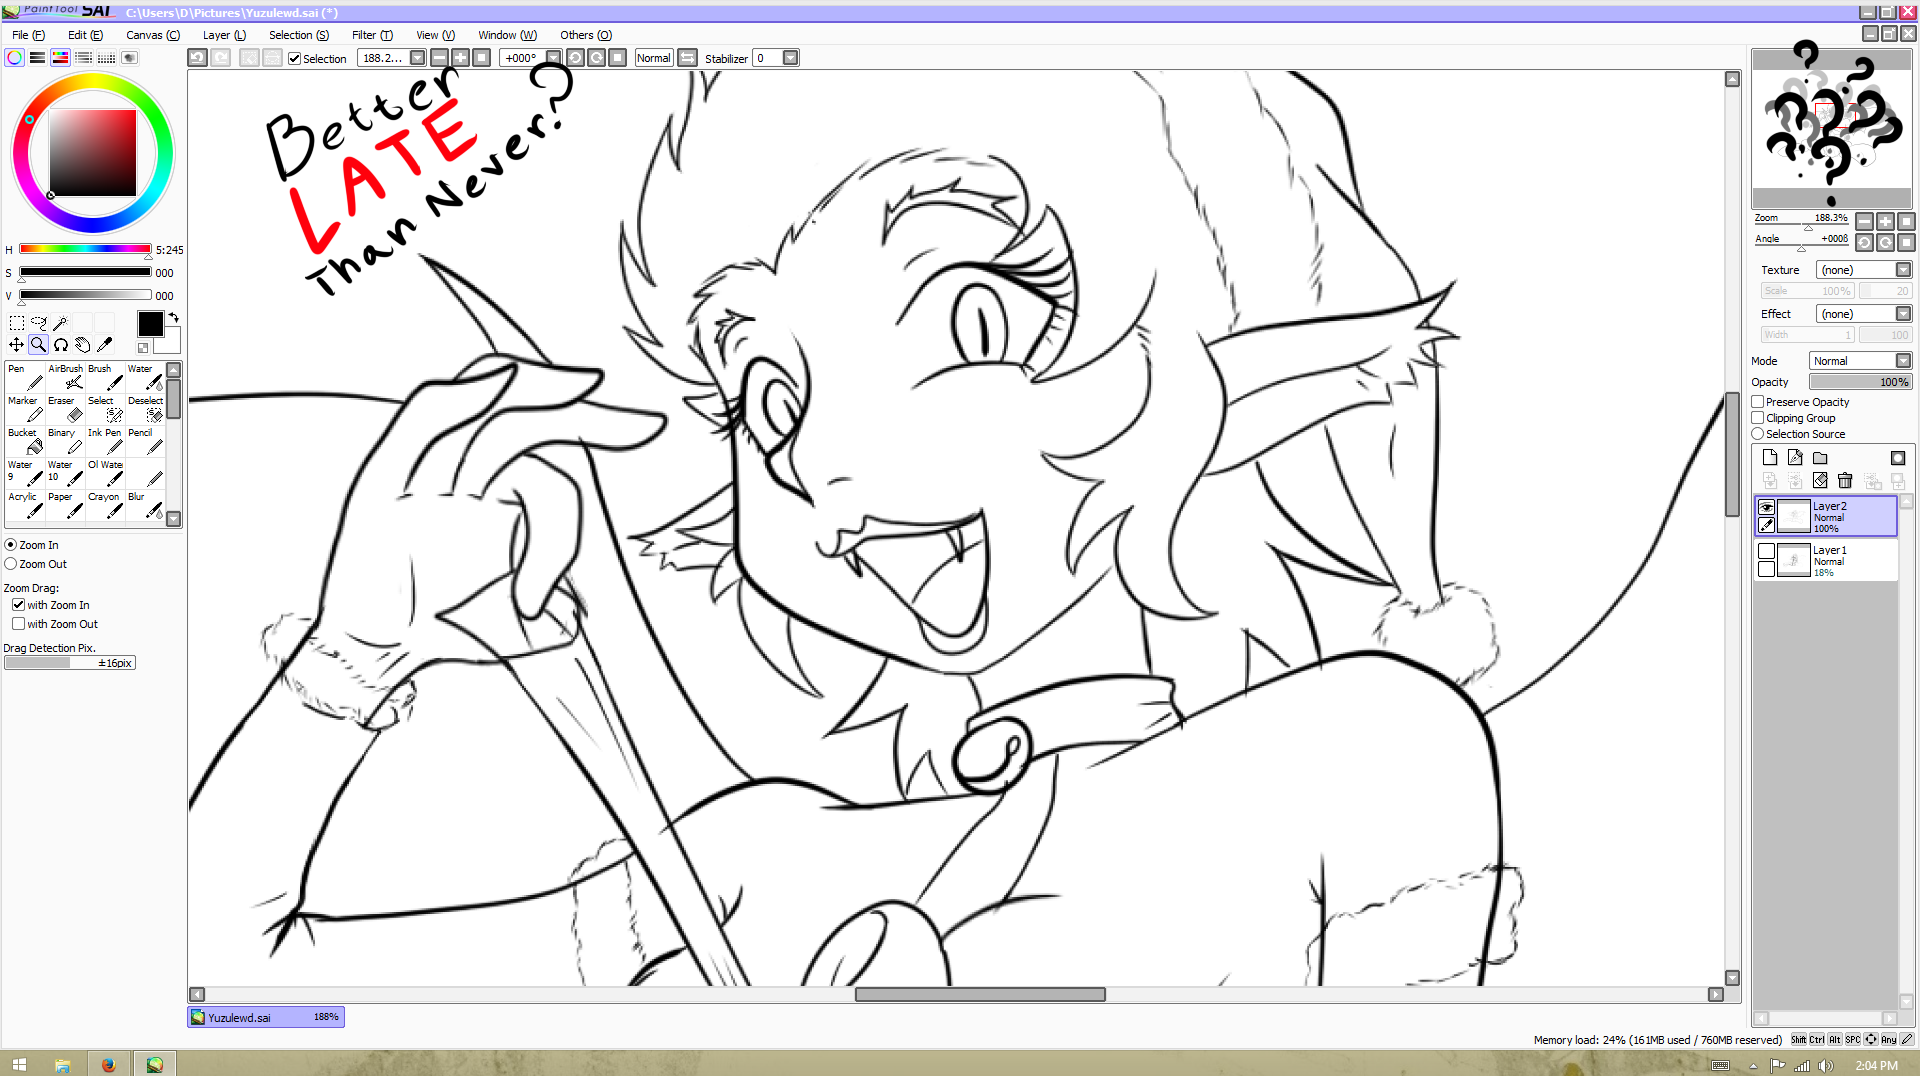1920x1076 pixels.
Task: Select the Eyedropper color picker tool
Action: pos(104,345)
